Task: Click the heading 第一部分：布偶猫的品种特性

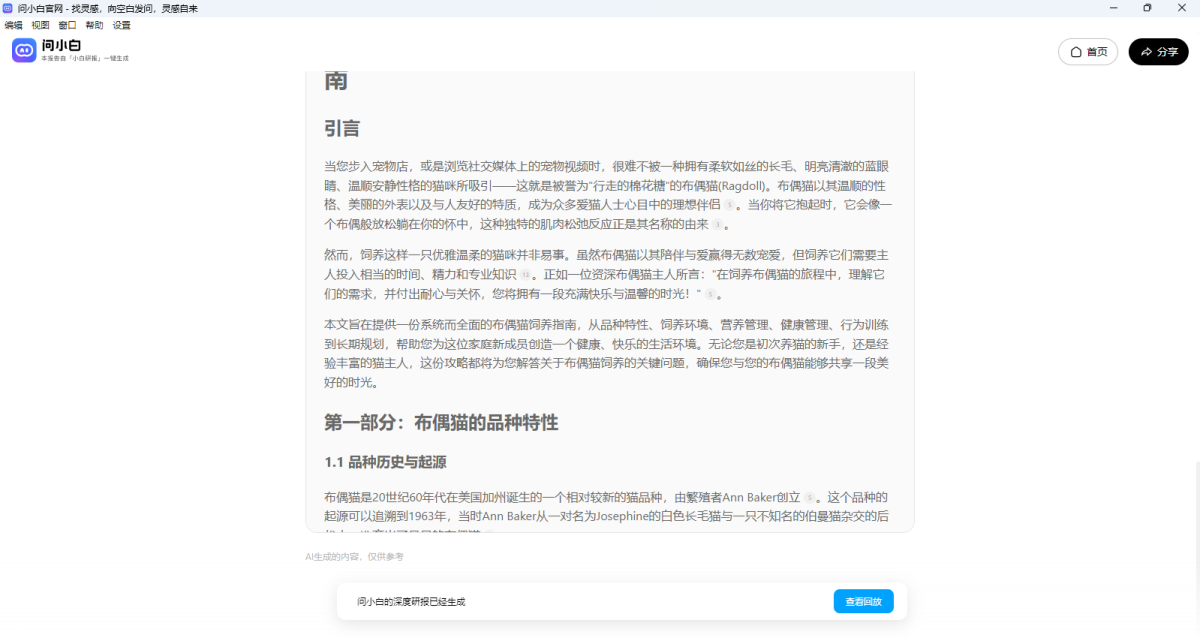Action: 441,423
